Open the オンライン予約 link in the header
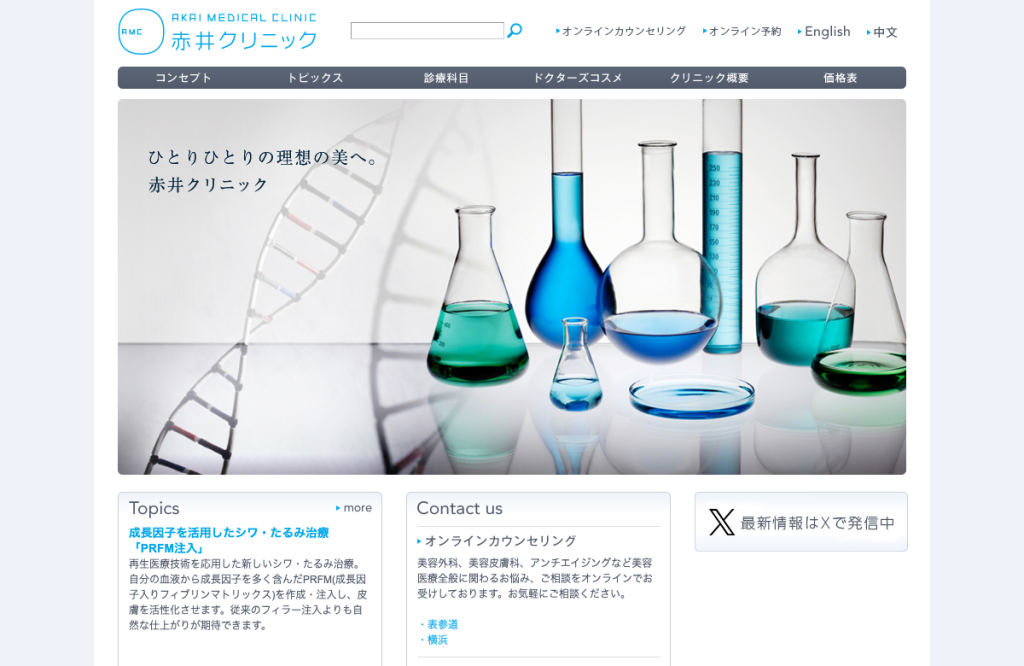Viewport: 1024px width, 666px height. coord(742,31)
